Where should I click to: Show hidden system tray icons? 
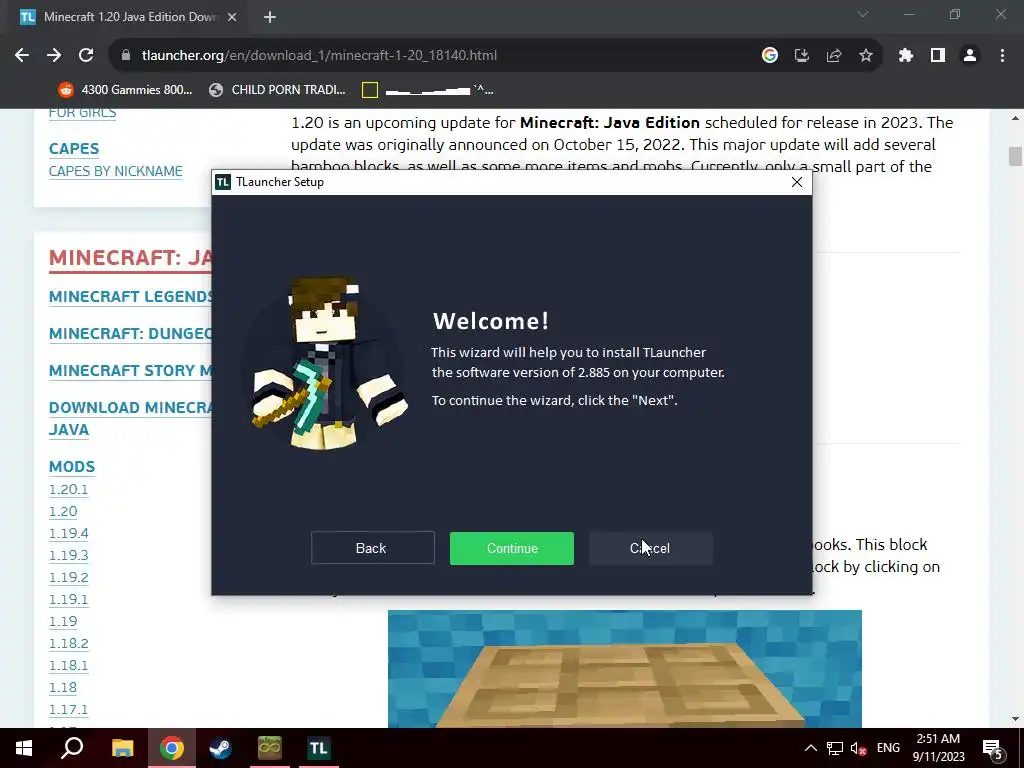tap(810, 748)
